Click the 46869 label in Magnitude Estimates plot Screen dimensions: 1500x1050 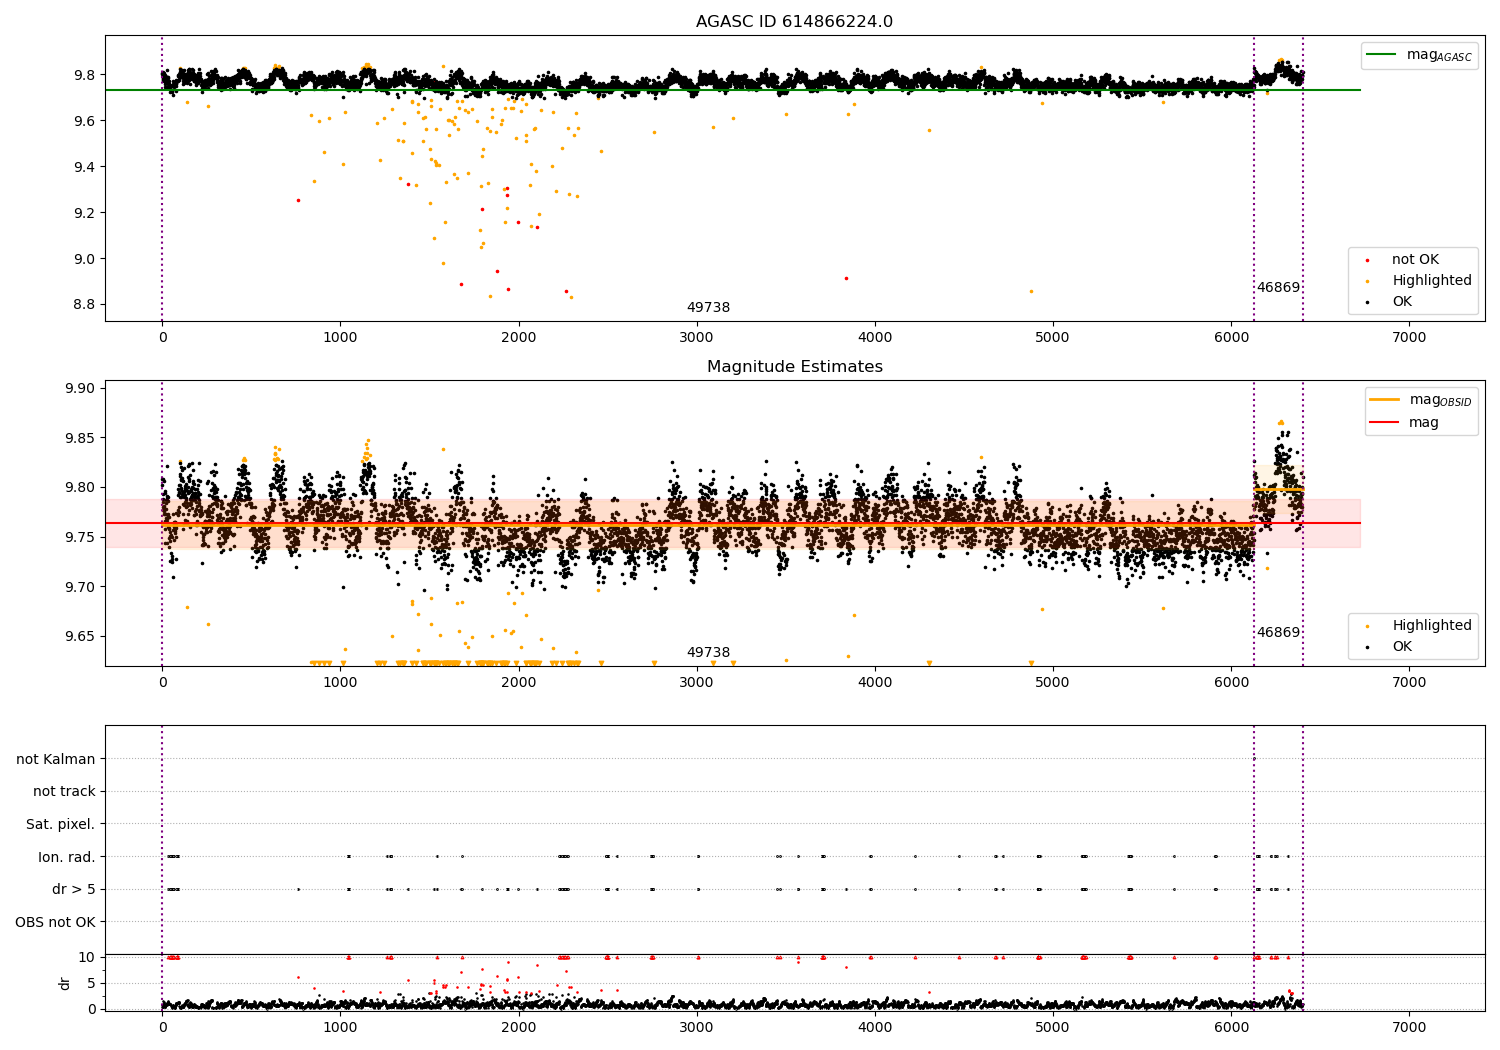[1278, 633]
